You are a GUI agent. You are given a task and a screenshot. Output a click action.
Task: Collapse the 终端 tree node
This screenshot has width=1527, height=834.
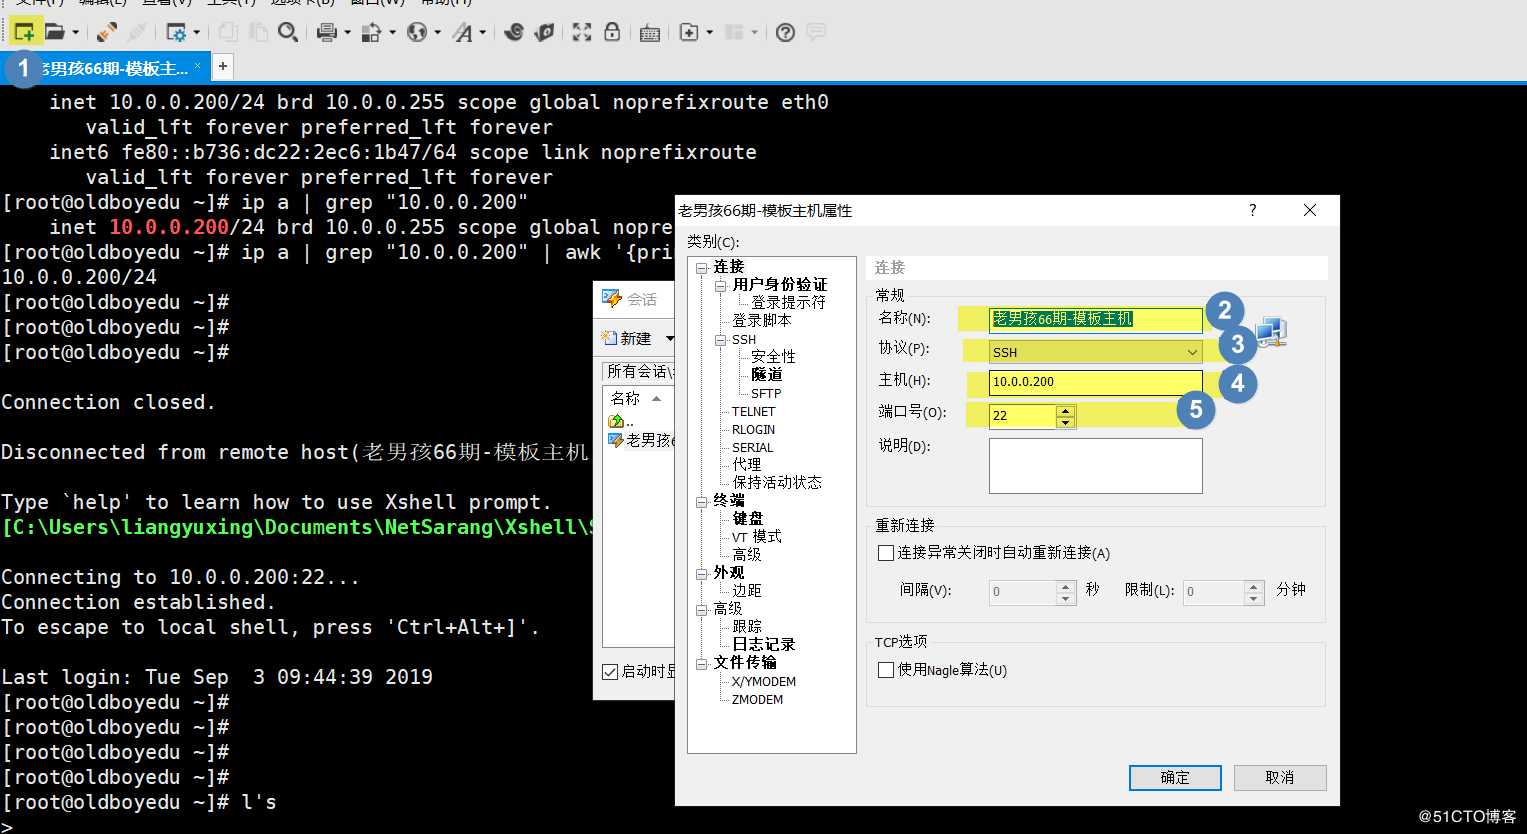pyautogui.click(x=701, y=501)
